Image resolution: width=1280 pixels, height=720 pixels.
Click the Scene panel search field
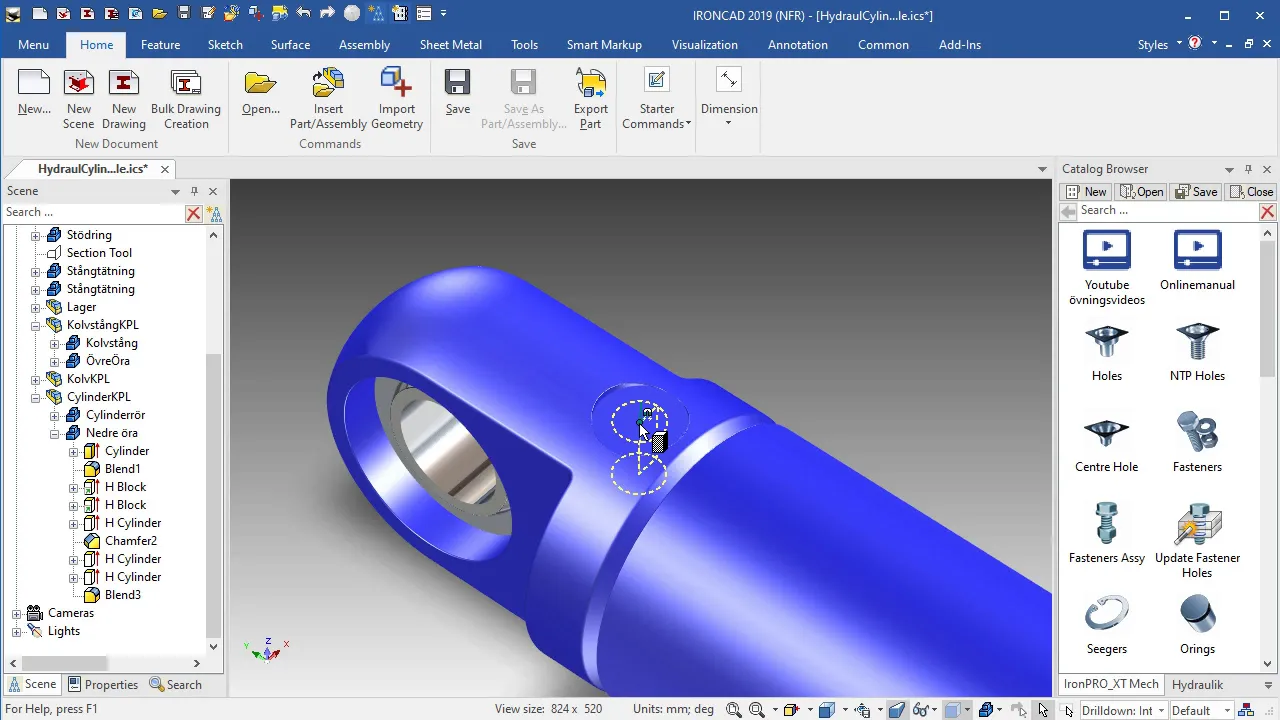pos(93,212)
